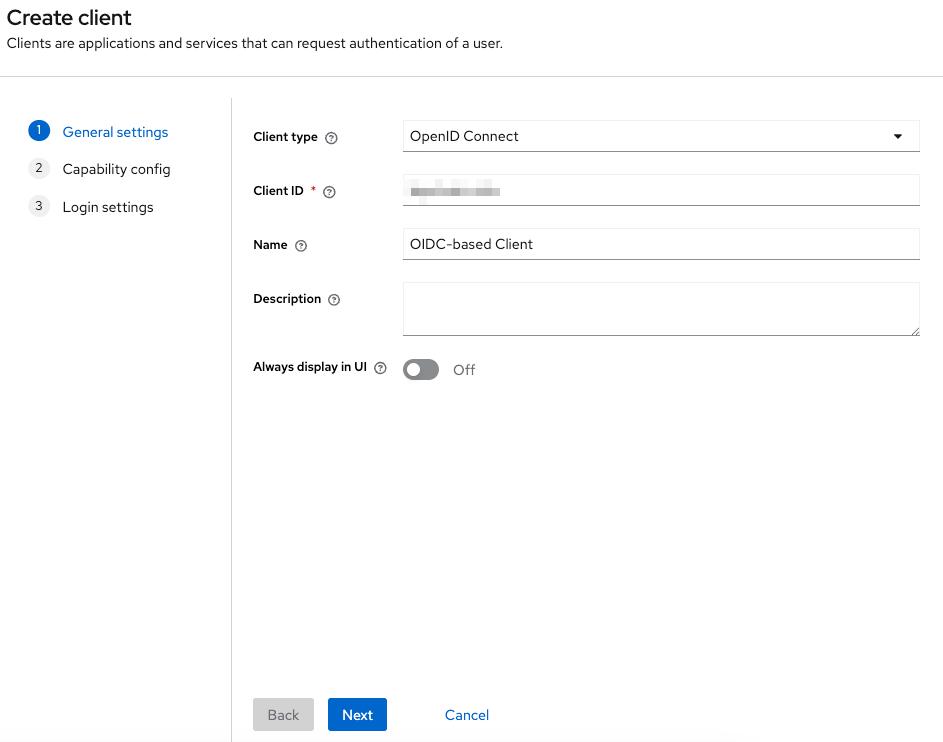Open the OpenID Connect client type dropdown
This screenshot has height=742, width=943.
coord(650,136)
